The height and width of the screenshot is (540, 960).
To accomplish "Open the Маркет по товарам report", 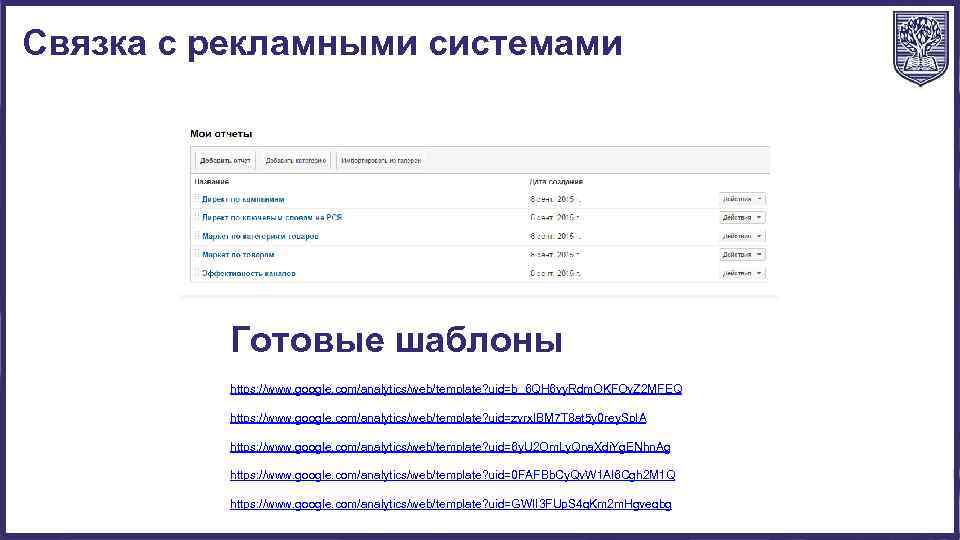I will [238, 254].
